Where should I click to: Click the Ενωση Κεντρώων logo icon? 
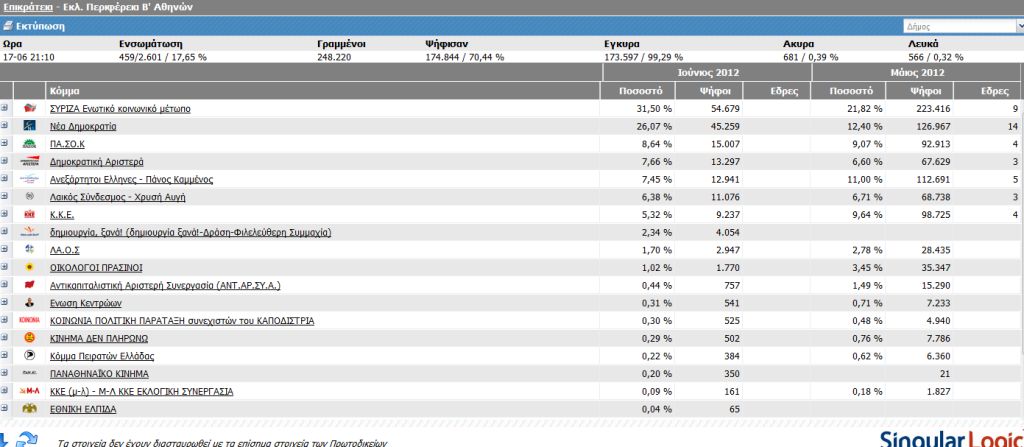30,303
